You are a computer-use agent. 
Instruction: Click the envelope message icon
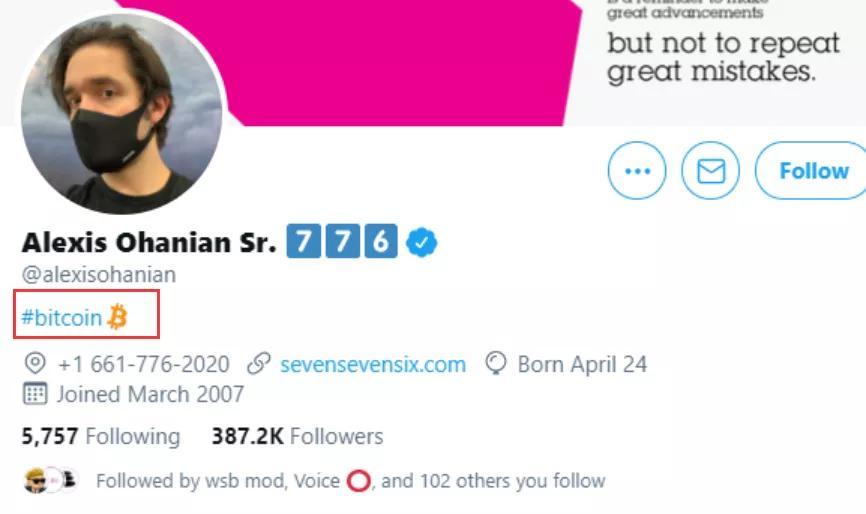coord(710,171)
